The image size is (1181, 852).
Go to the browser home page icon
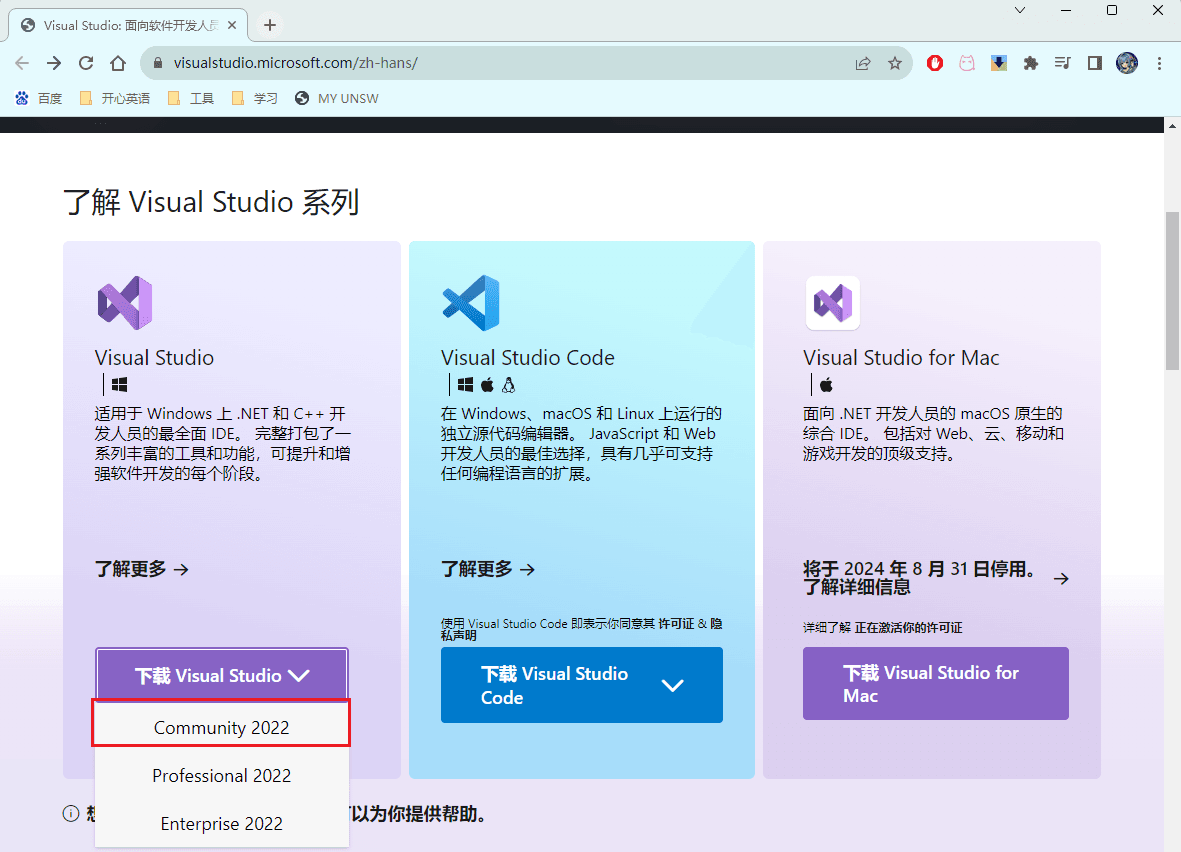(x=118, y=63)
